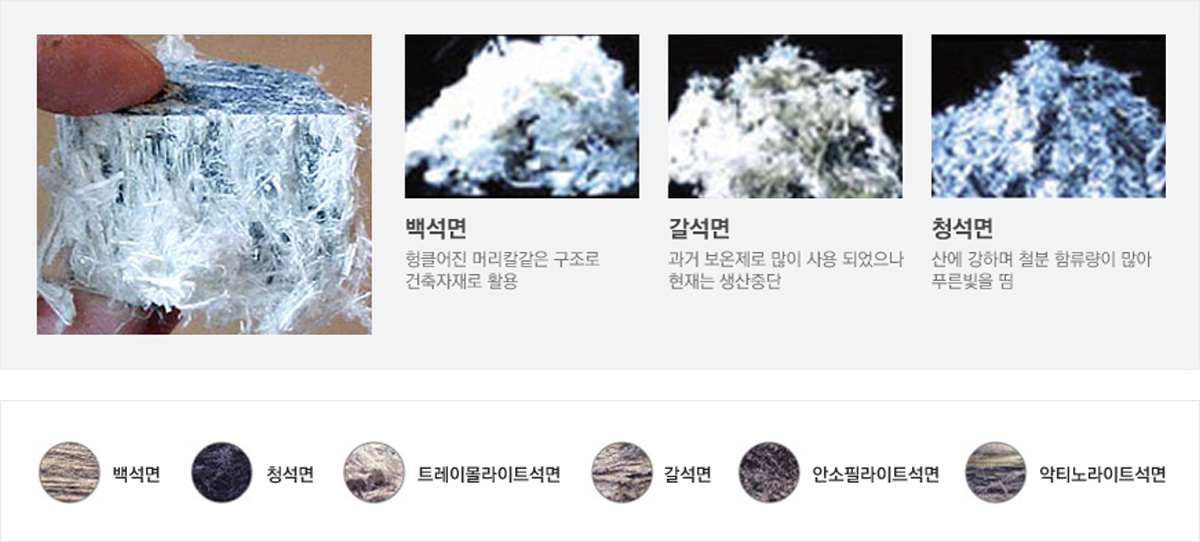Viewport: 1200px width, 542px height.
Task: Select the 트레이몰라이트석면 text label
Action: point(488,474)
